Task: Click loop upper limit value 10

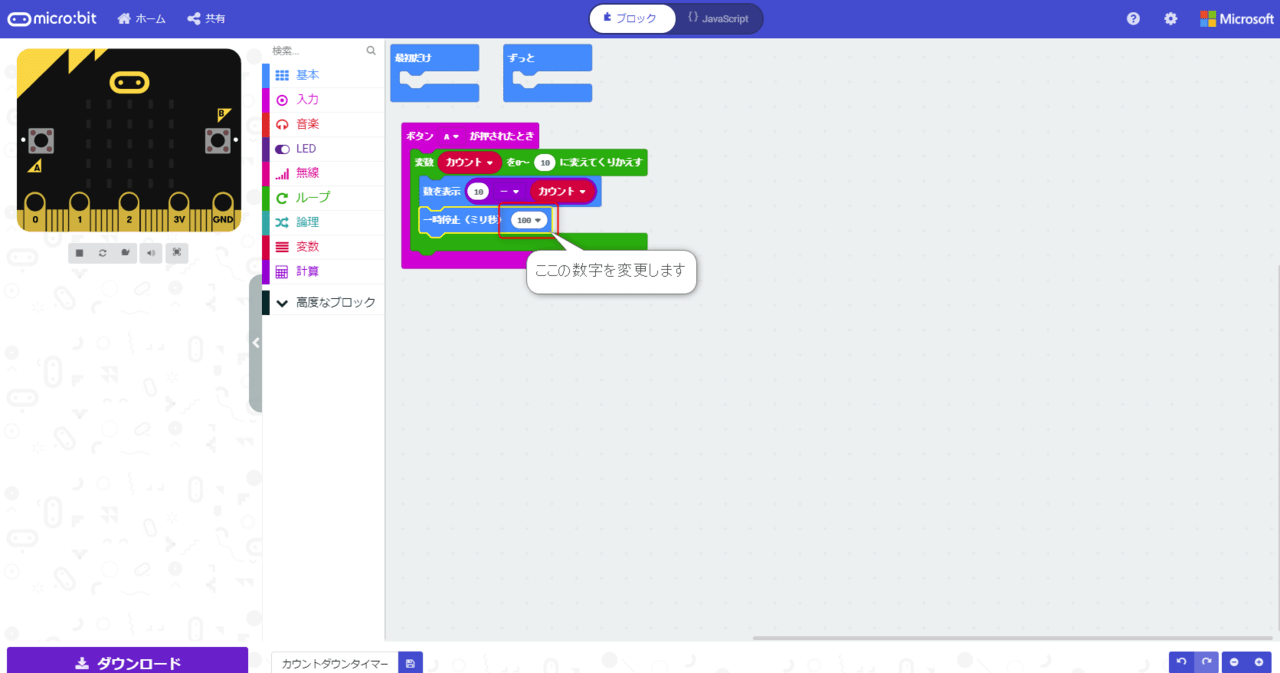Action: [x=544, y=162]
